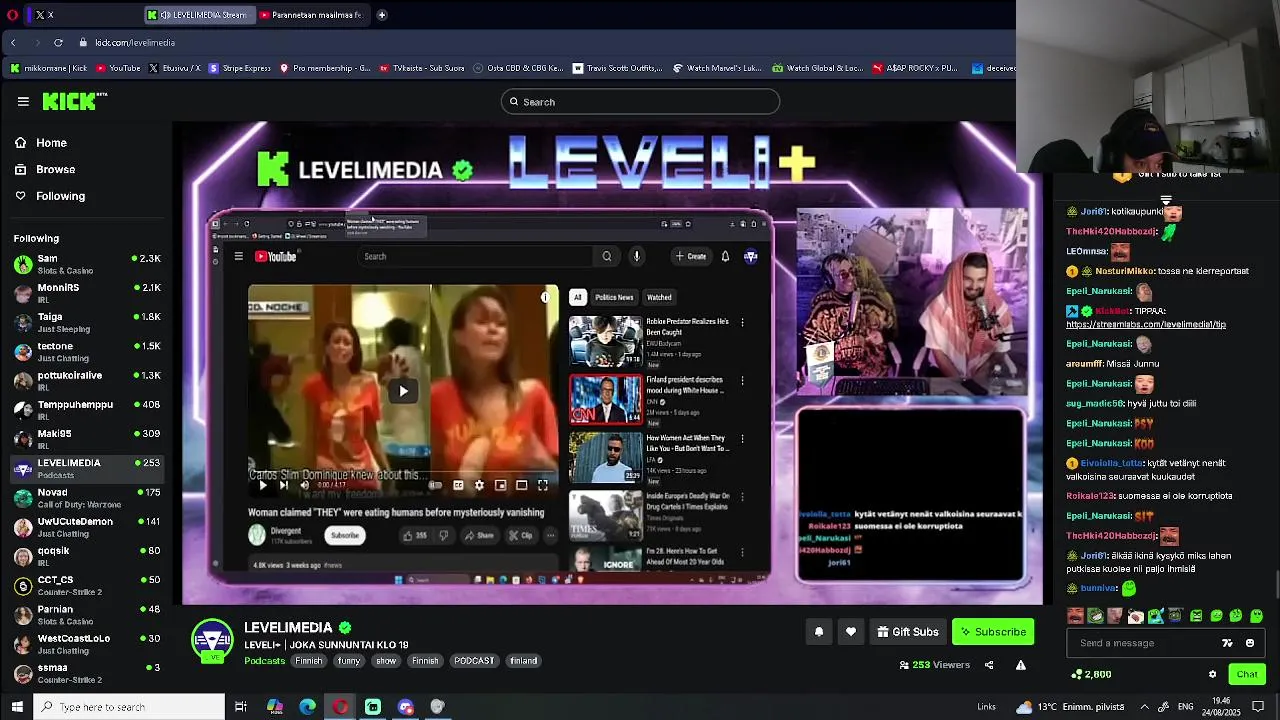Open the TVkaista - Sub Suora bookmark
Image resolution: width=1280 pixels, height=720 pixels.
pos(421,68)
